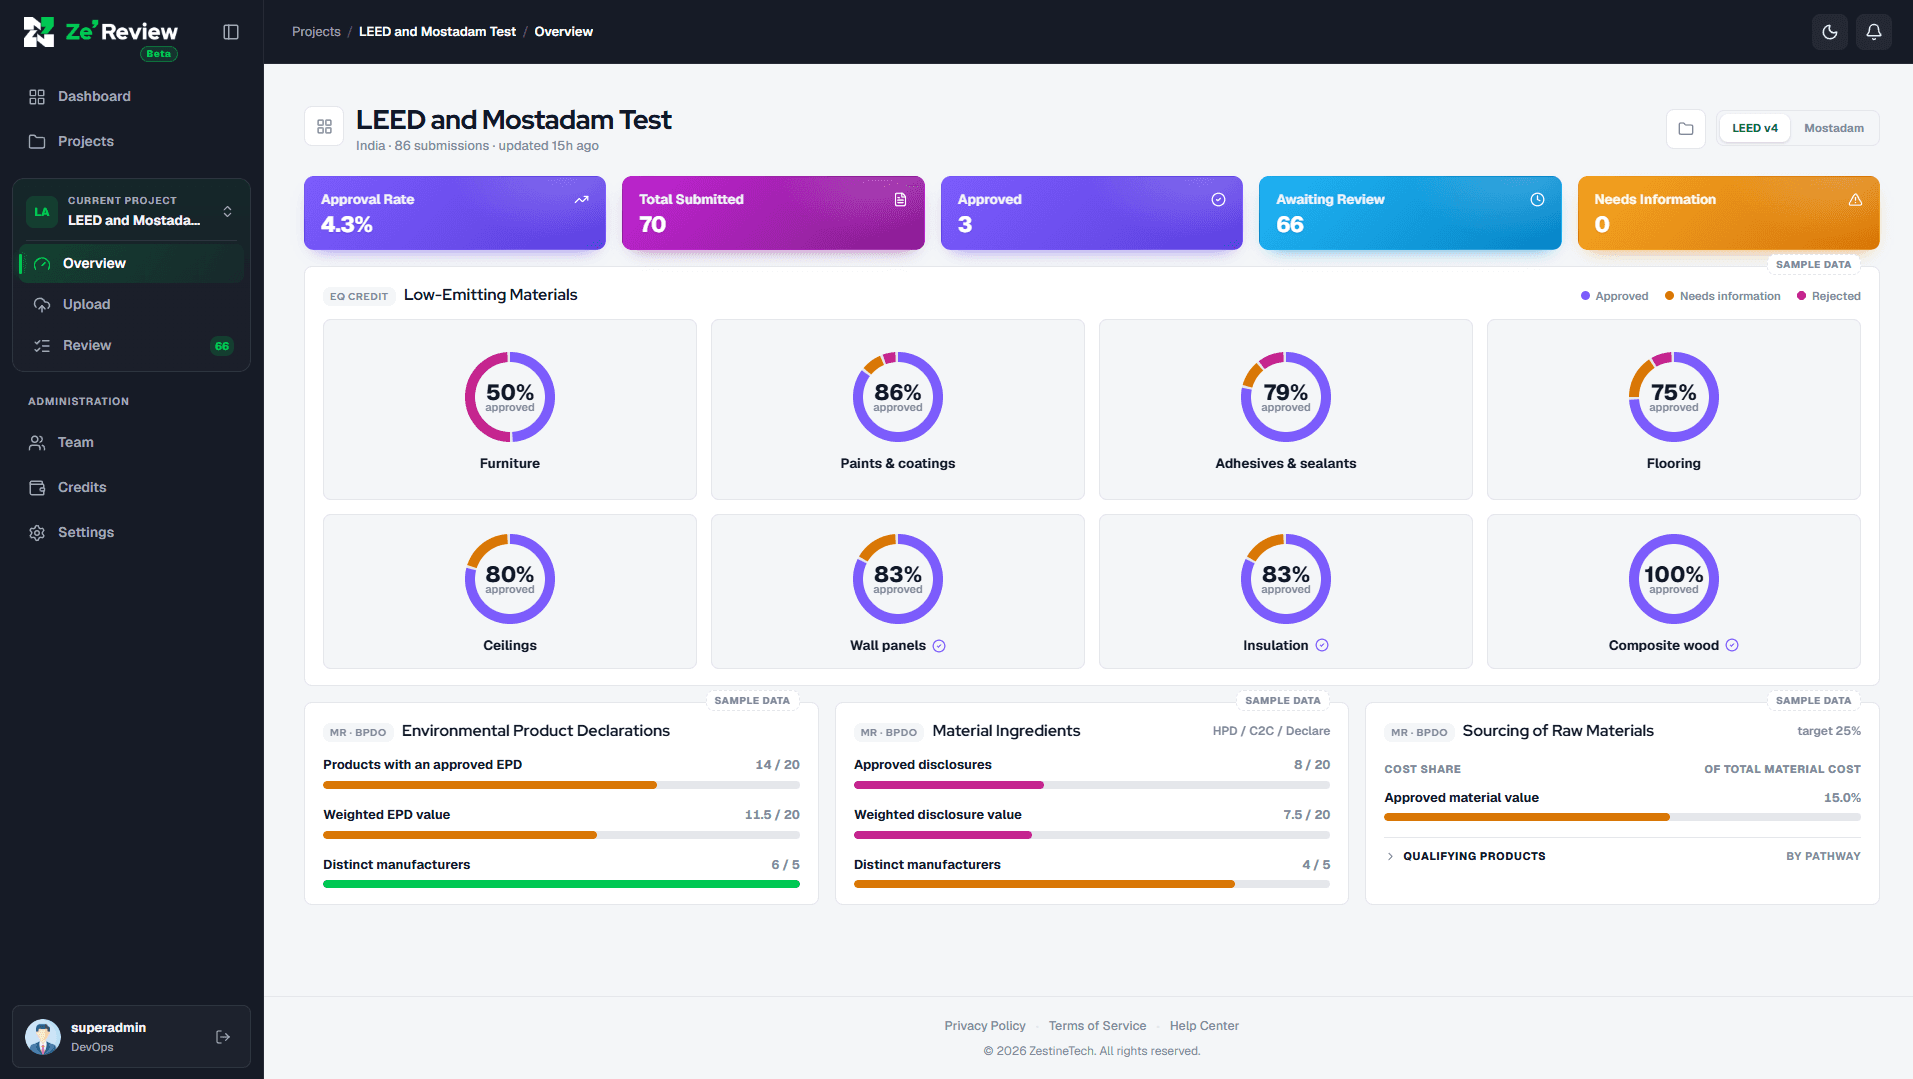
Task: Click the Approved material value progress bar
Action: (1622, 817)
